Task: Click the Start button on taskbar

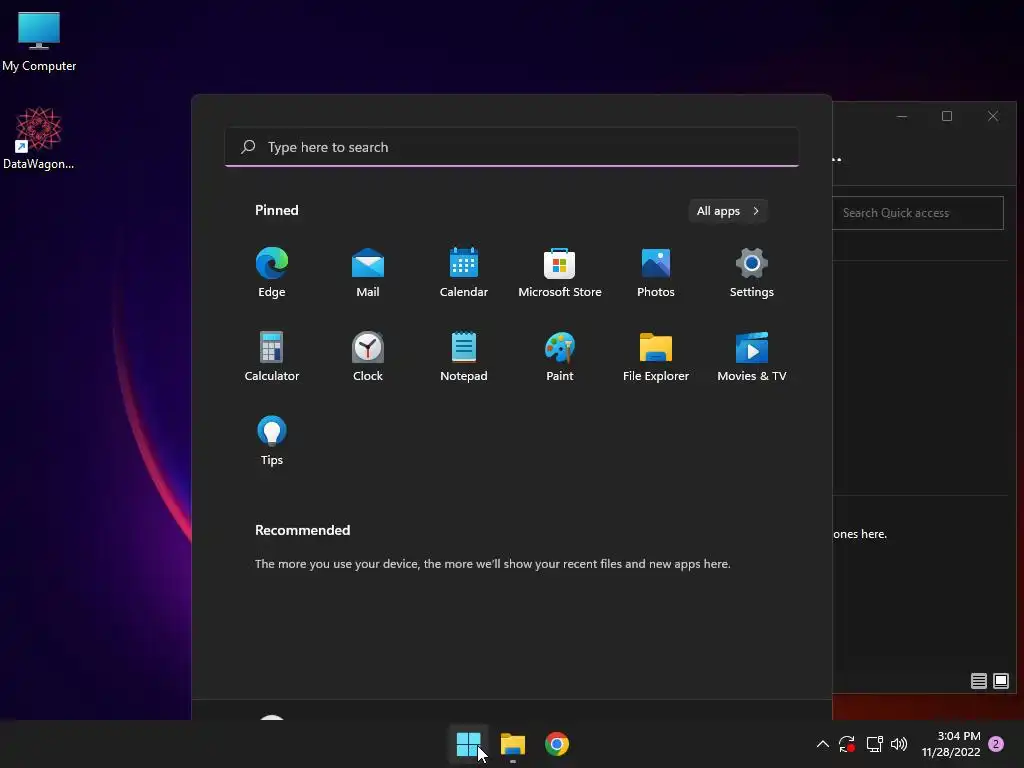Action: click(x=468, y=744)
